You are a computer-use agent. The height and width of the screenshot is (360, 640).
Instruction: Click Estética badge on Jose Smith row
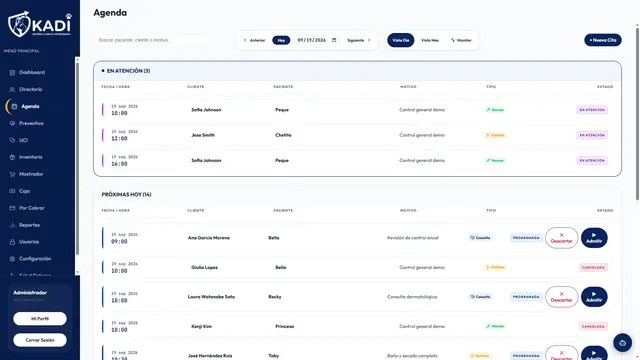pos(495,135)
